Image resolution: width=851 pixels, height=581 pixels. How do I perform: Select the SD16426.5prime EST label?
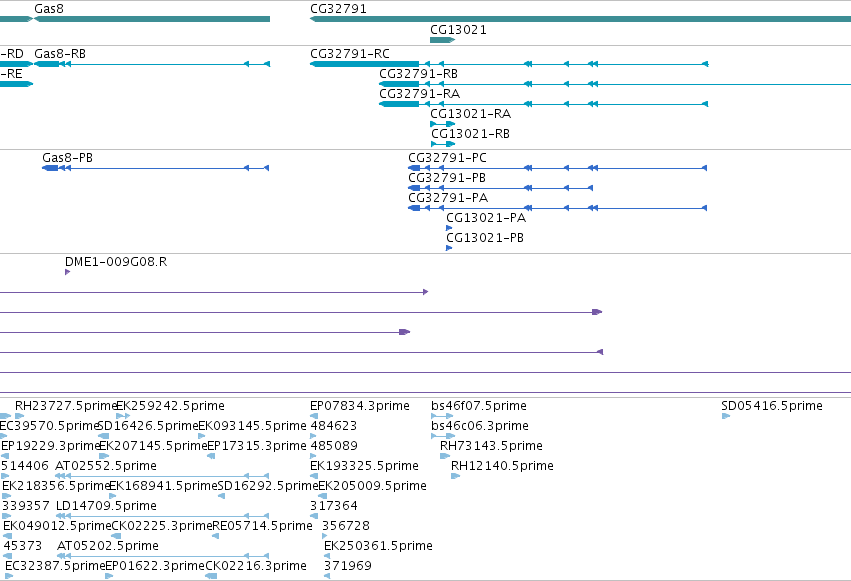pos(148,426)
